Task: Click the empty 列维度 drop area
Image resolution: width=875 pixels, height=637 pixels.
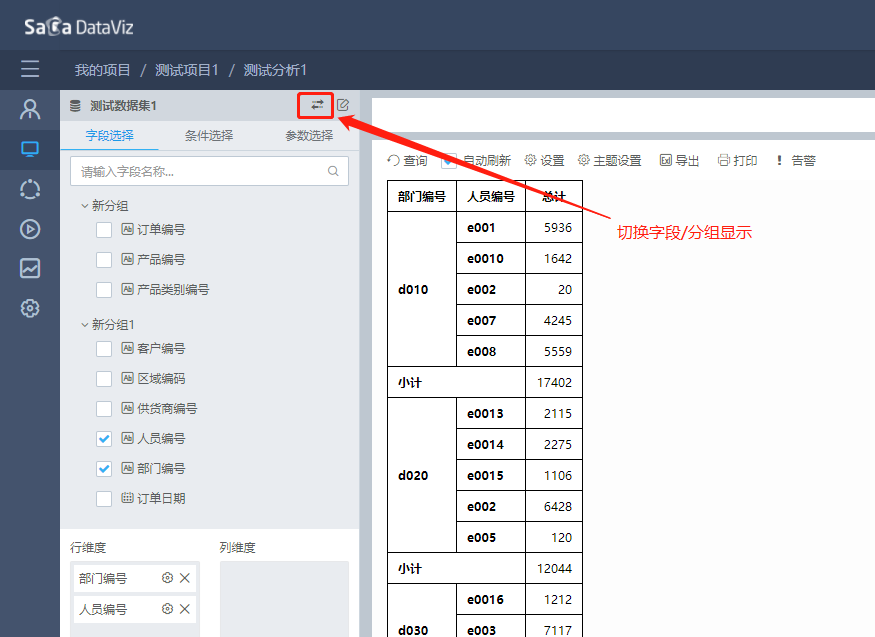Action: [284, 599]
